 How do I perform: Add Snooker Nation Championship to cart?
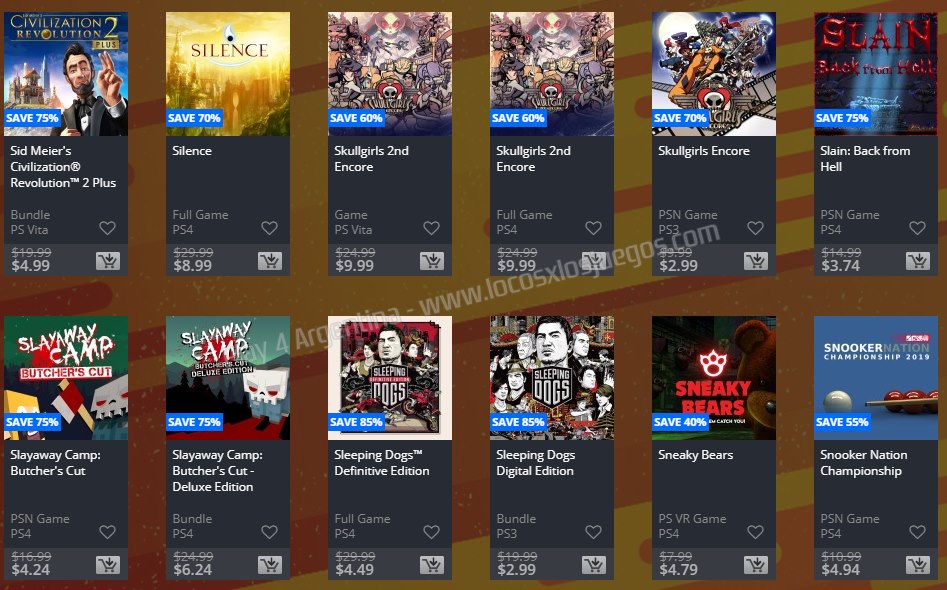(x=917, y=565)
